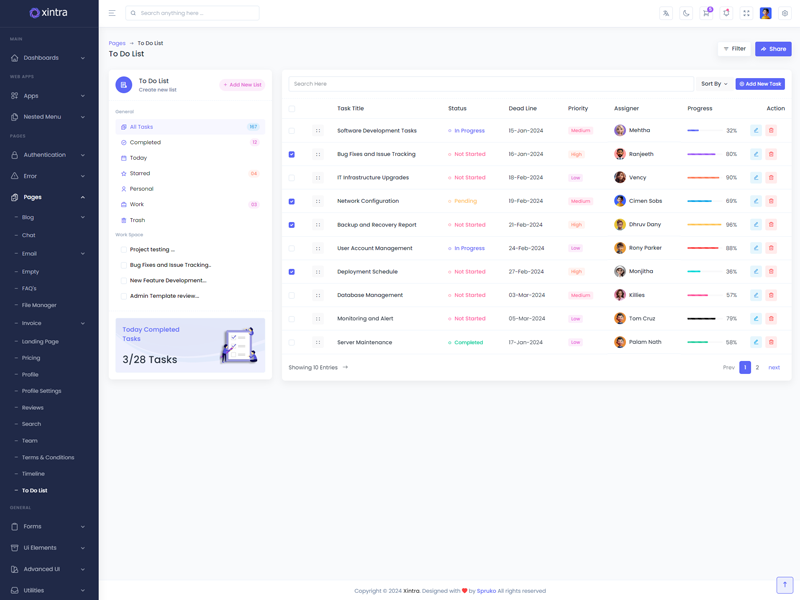Viewport: 800px width, 600px height.
Task: Open settings gear icon in header
Action: point(785,13)
